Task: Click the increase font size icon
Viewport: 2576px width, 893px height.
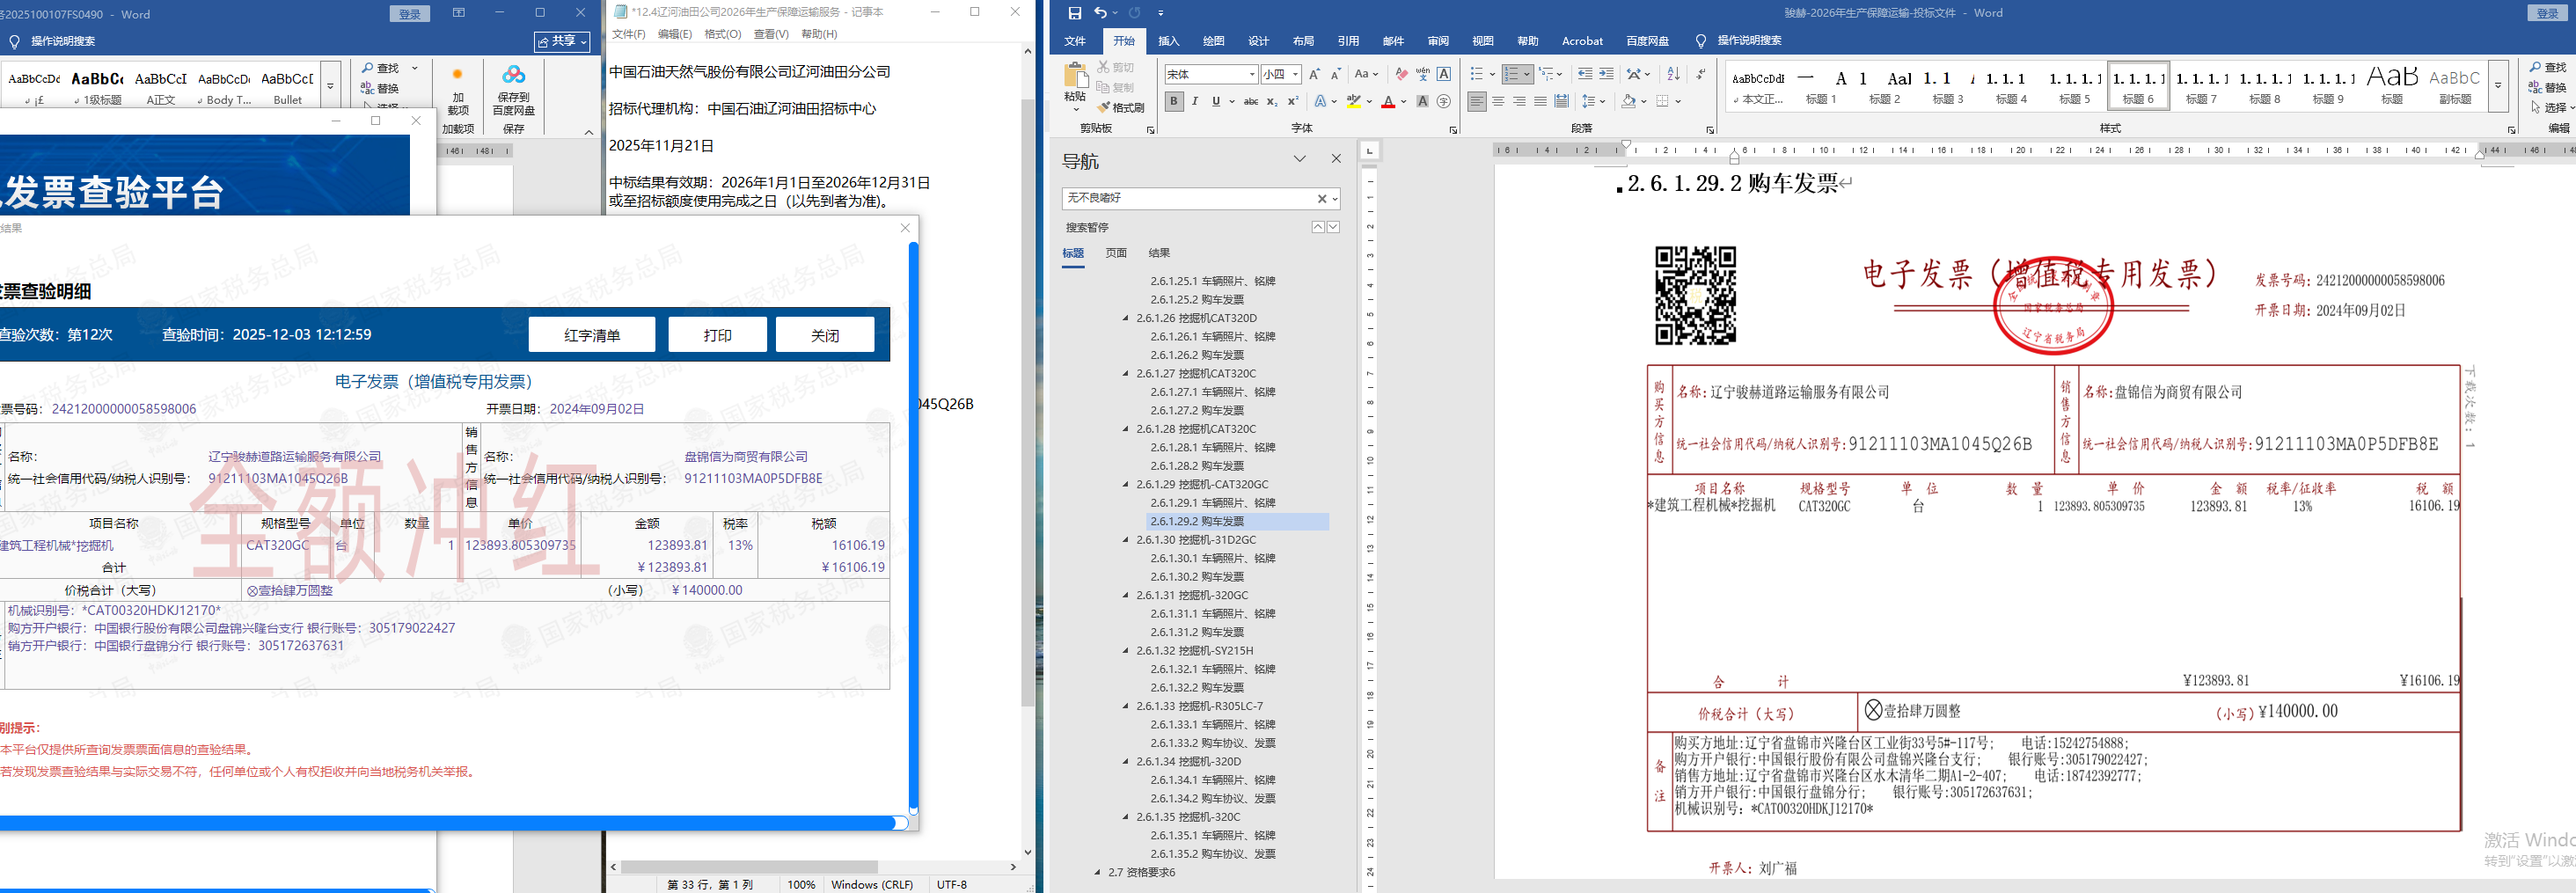Action: click(x=1314, y=74)
